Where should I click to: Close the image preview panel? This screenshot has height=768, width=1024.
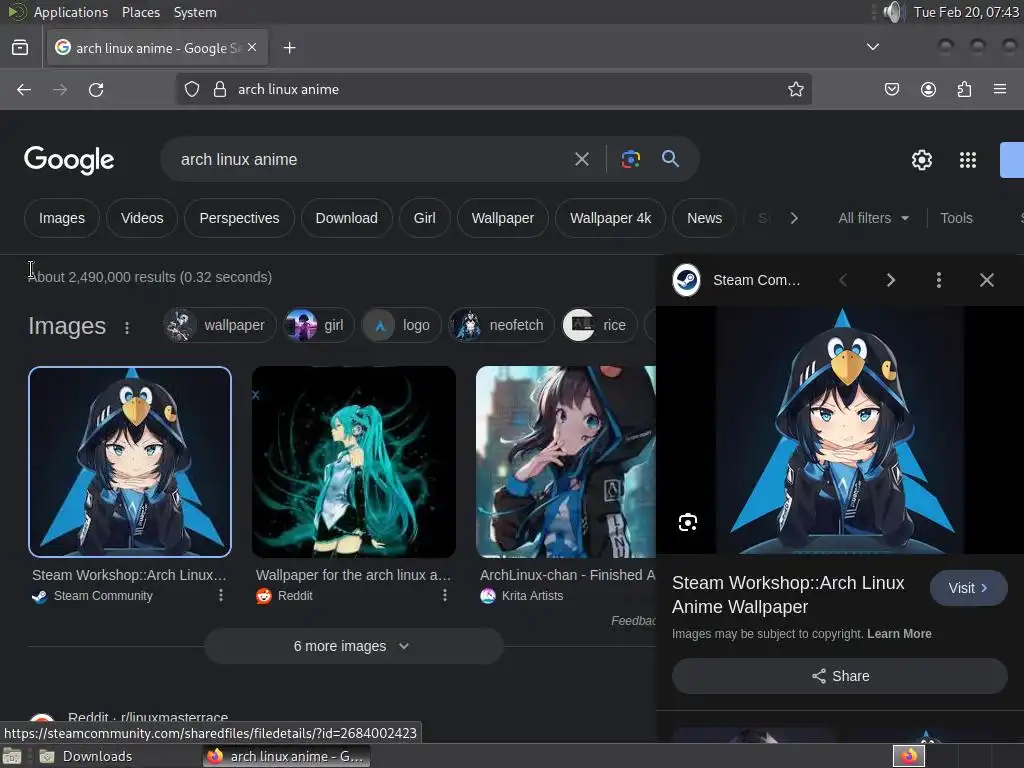point(987,280)
